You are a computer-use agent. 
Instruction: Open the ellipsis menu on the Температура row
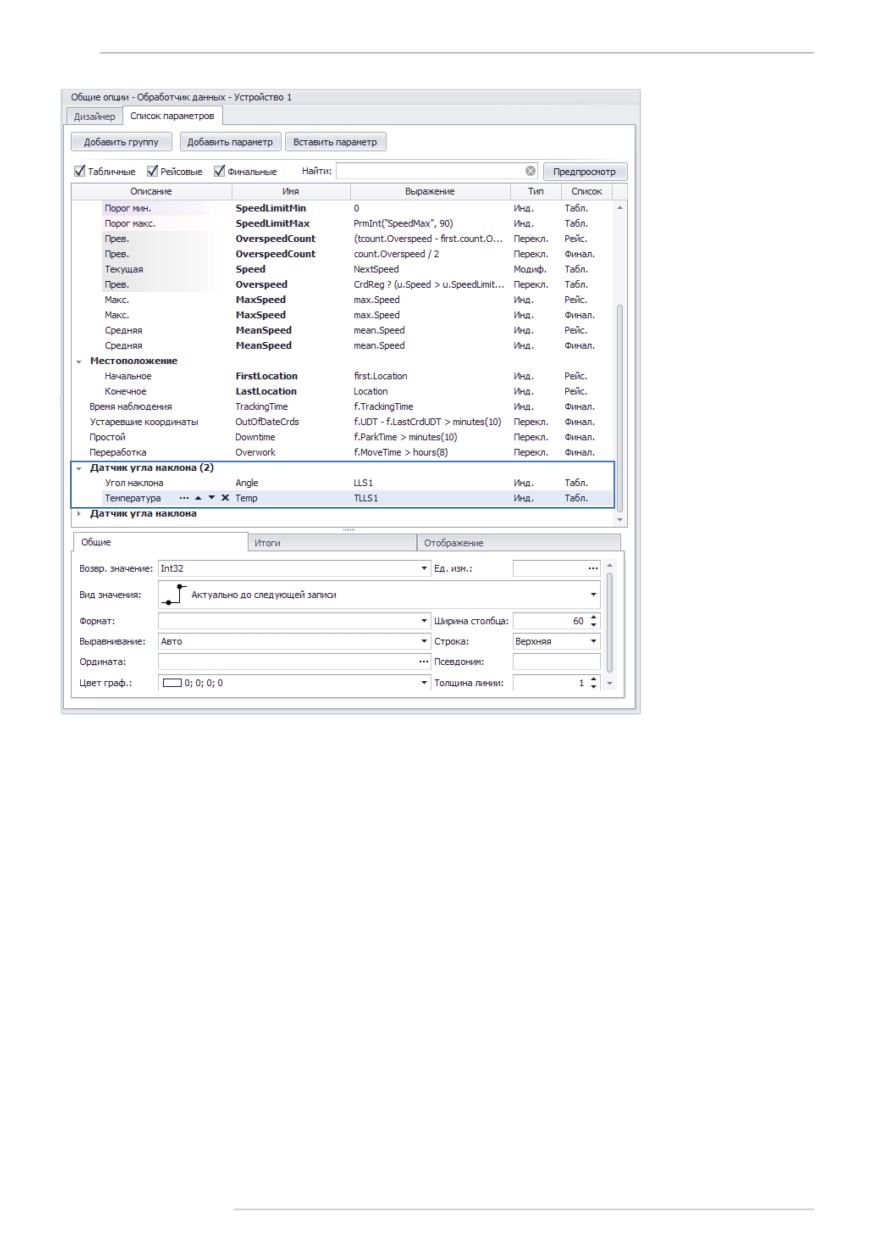coord(183,497)
